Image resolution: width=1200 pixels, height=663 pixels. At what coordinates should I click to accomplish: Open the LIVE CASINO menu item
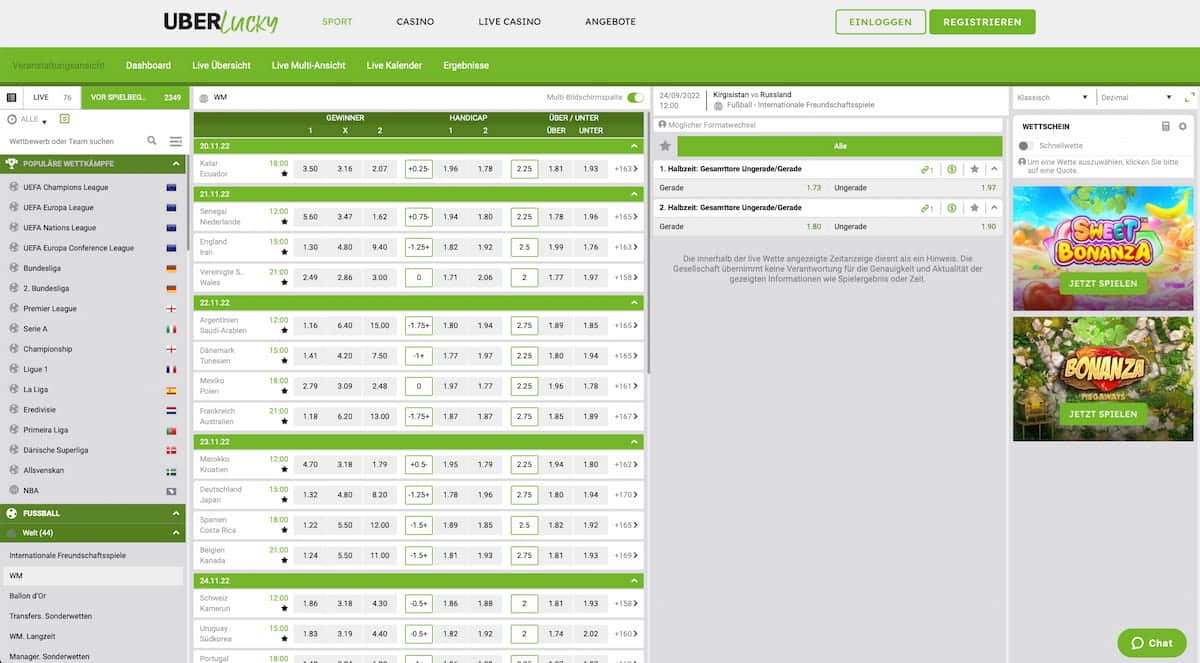pos(510,22)
